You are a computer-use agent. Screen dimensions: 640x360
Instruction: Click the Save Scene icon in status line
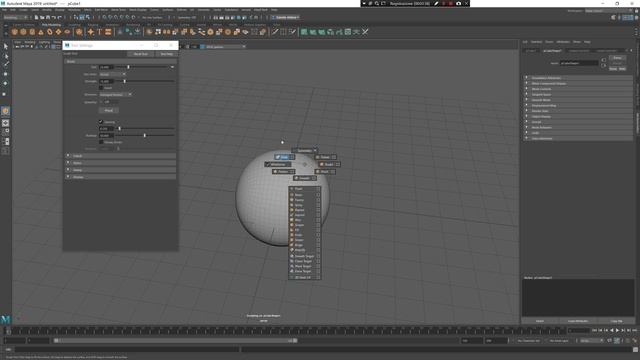coord(48,18)
